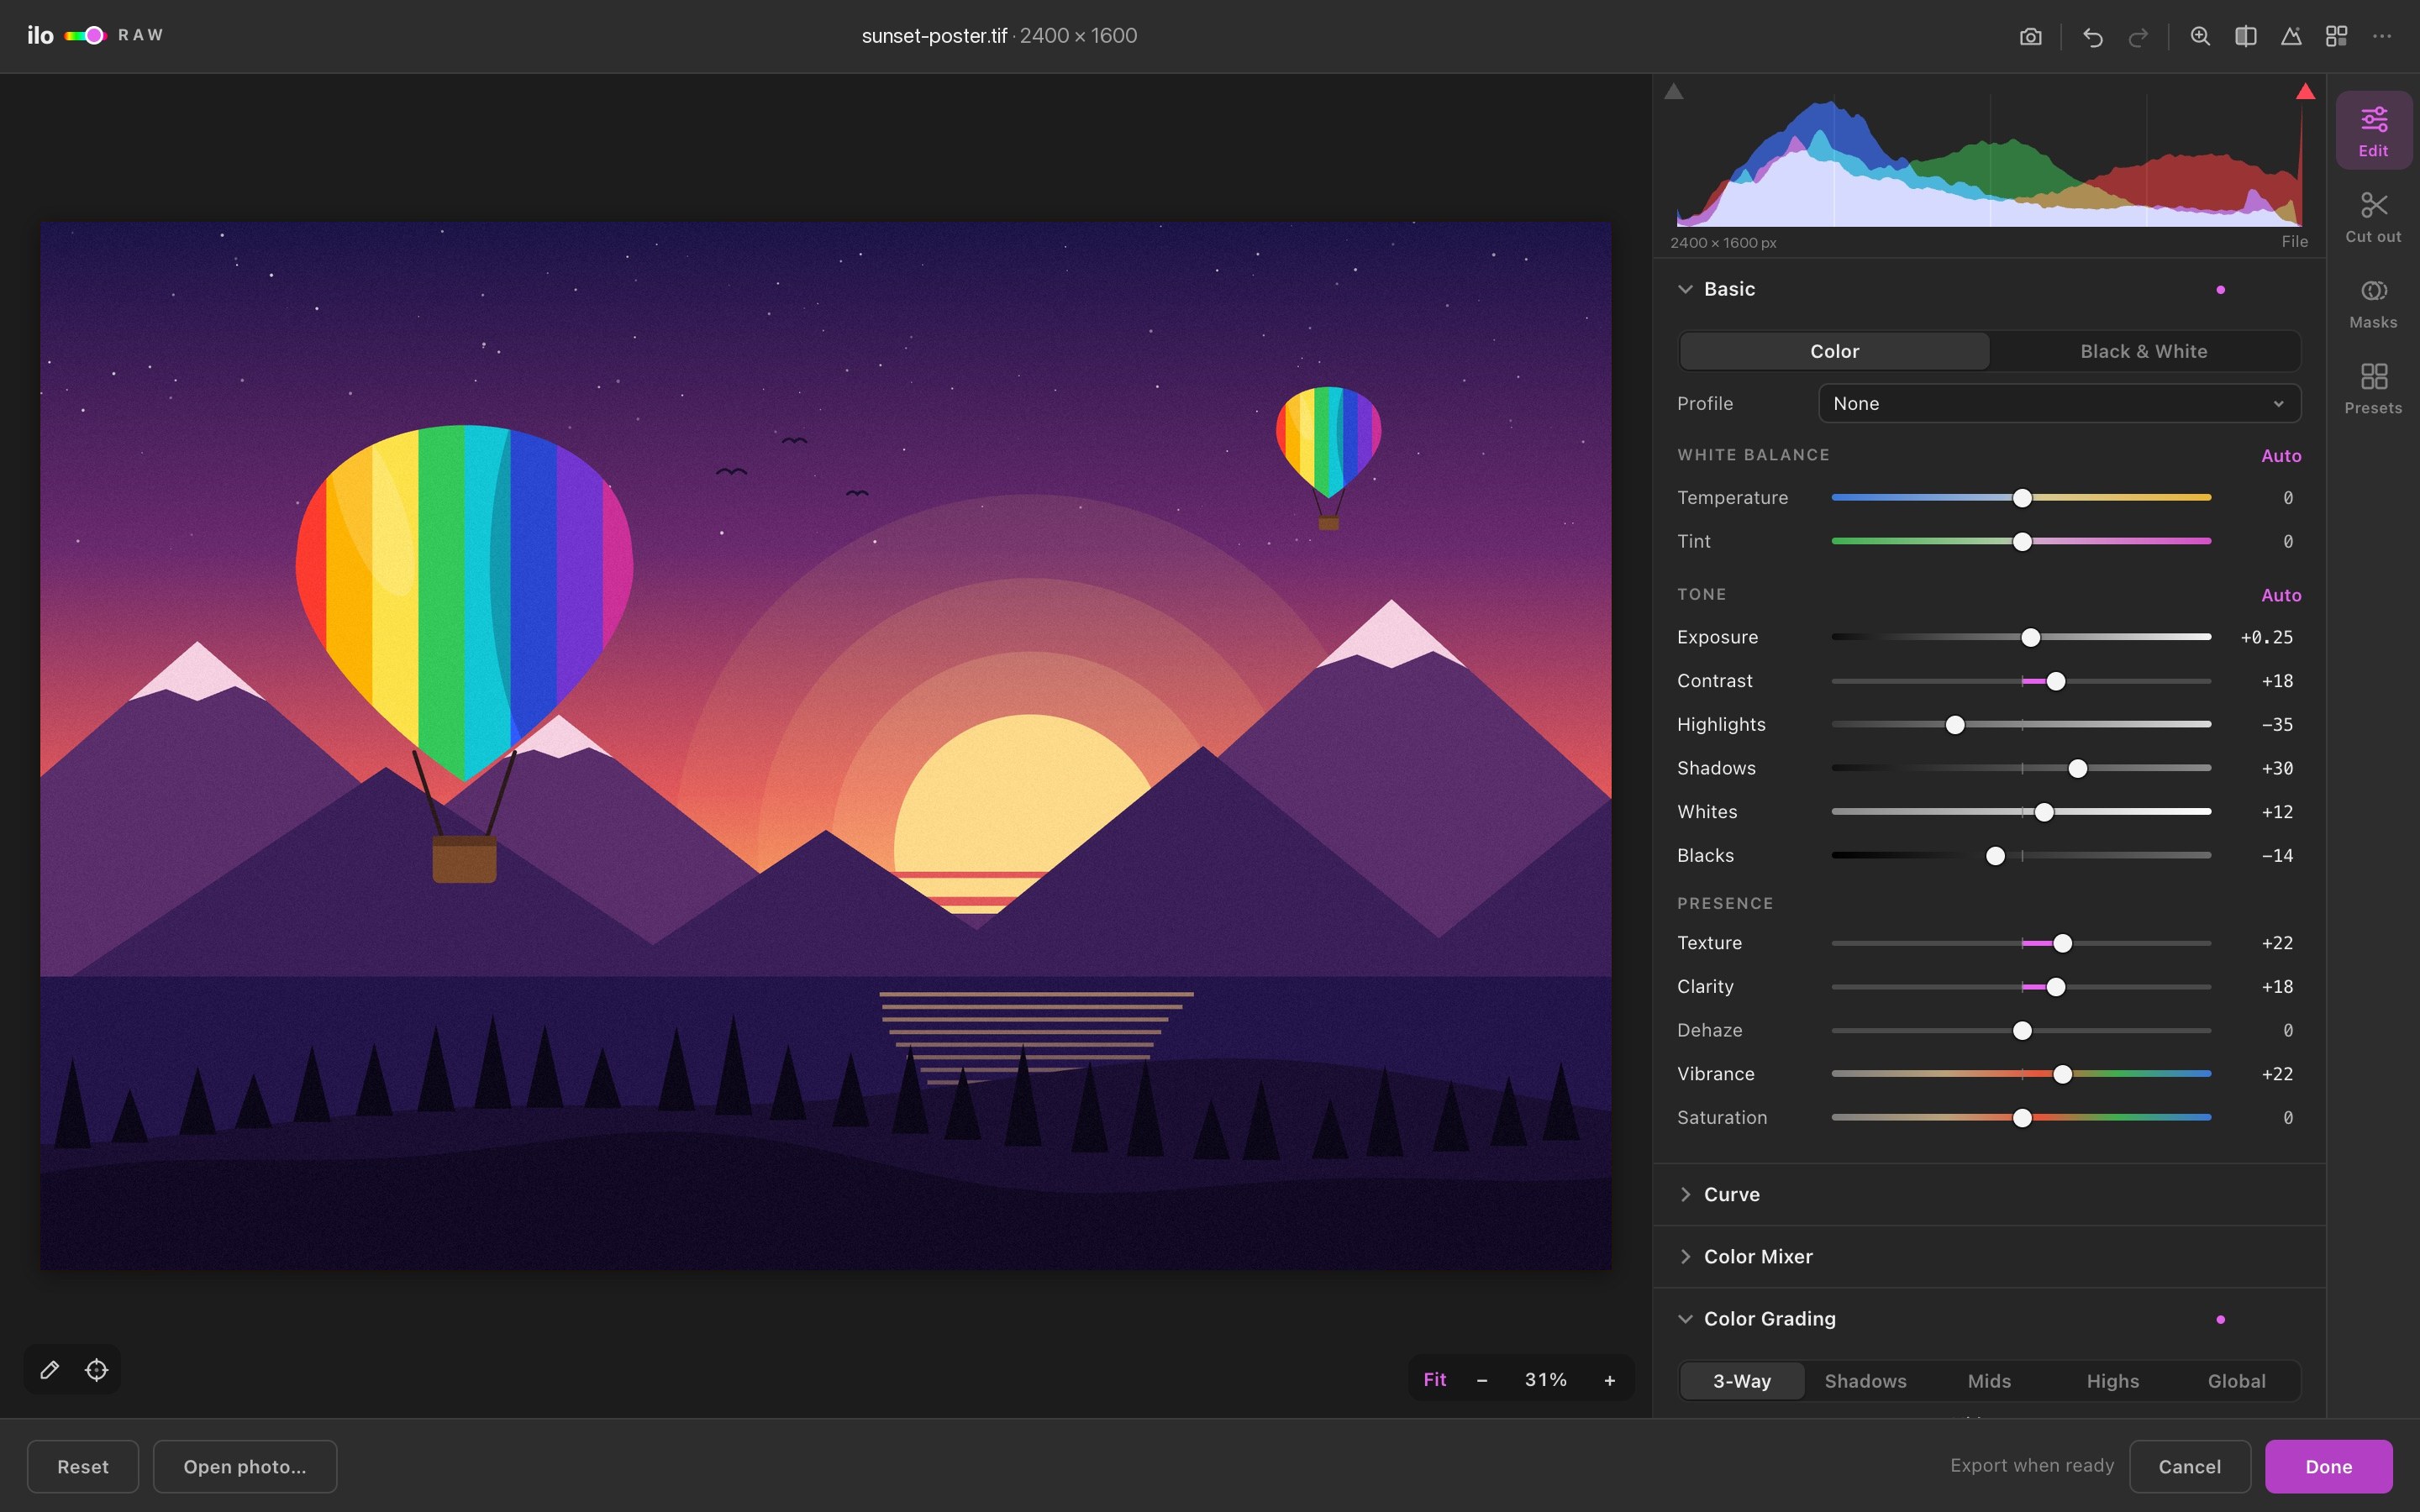Select the Mids color grading tab
Viewport: 2420px width, 1512px height.
1989,1381
